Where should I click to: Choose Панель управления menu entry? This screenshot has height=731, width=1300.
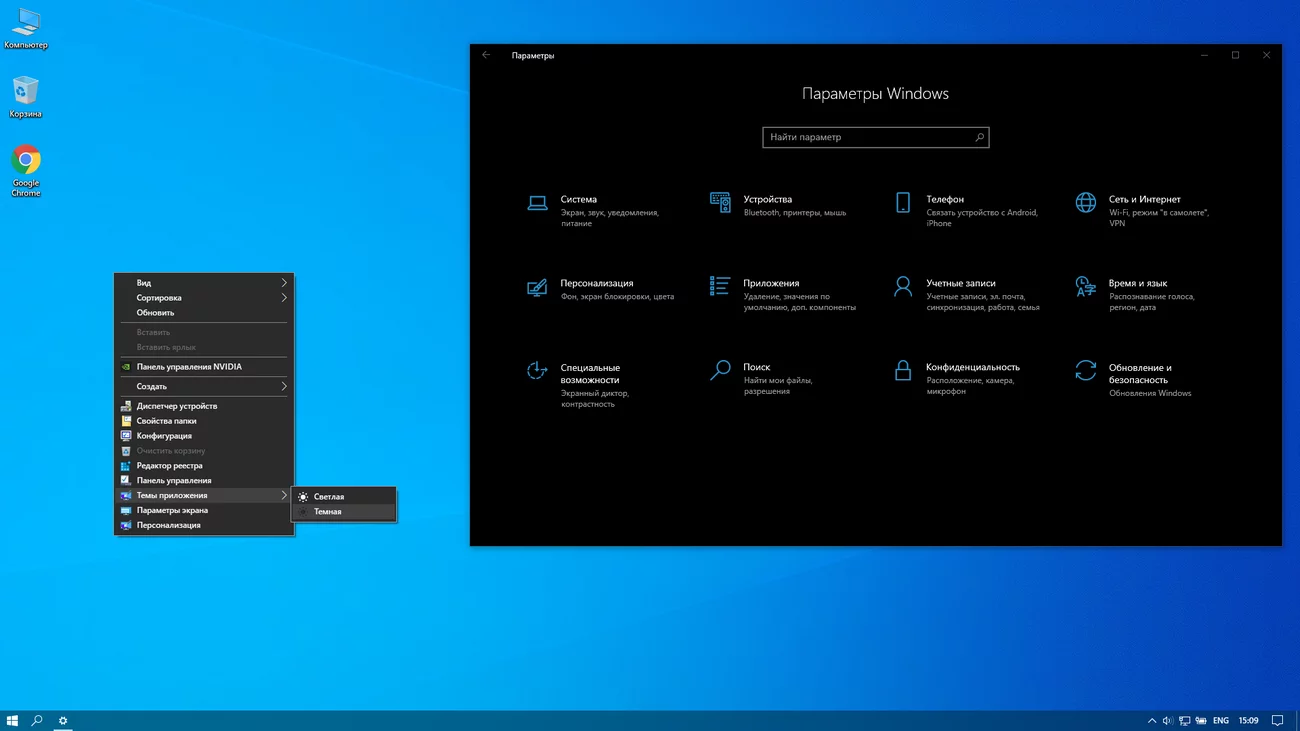tap(204, 481)
